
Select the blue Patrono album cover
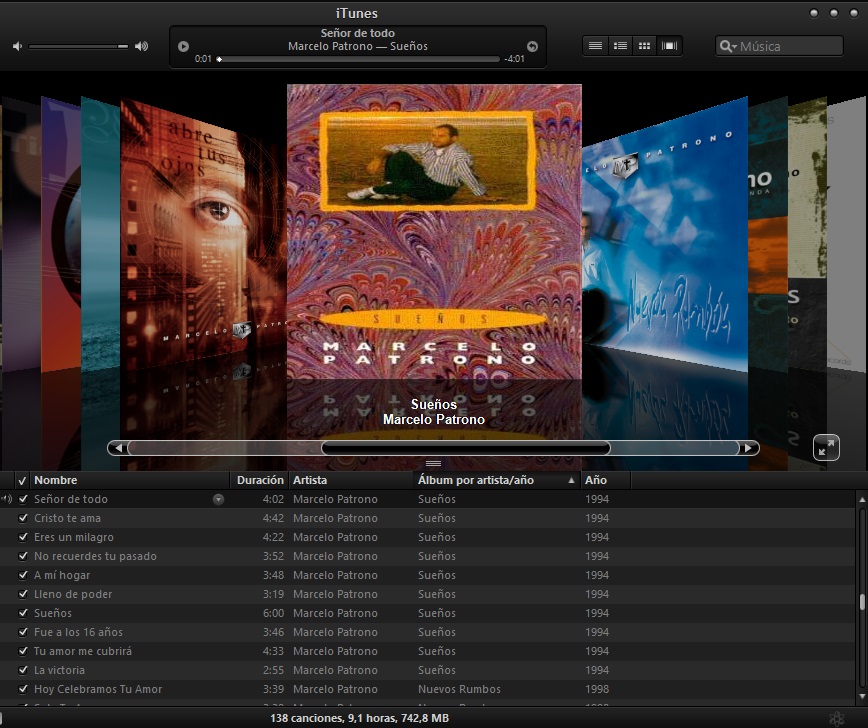[665, 233]
